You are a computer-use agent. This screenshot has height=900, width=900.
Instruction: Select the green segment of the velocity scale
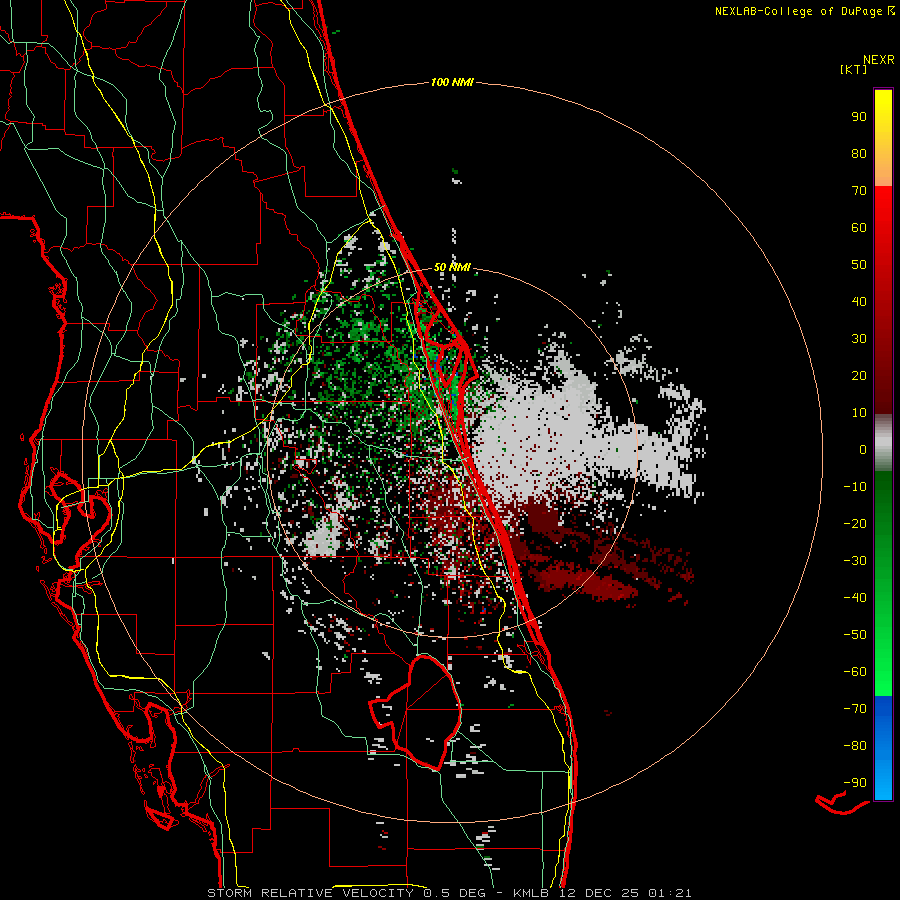(883, 583)
